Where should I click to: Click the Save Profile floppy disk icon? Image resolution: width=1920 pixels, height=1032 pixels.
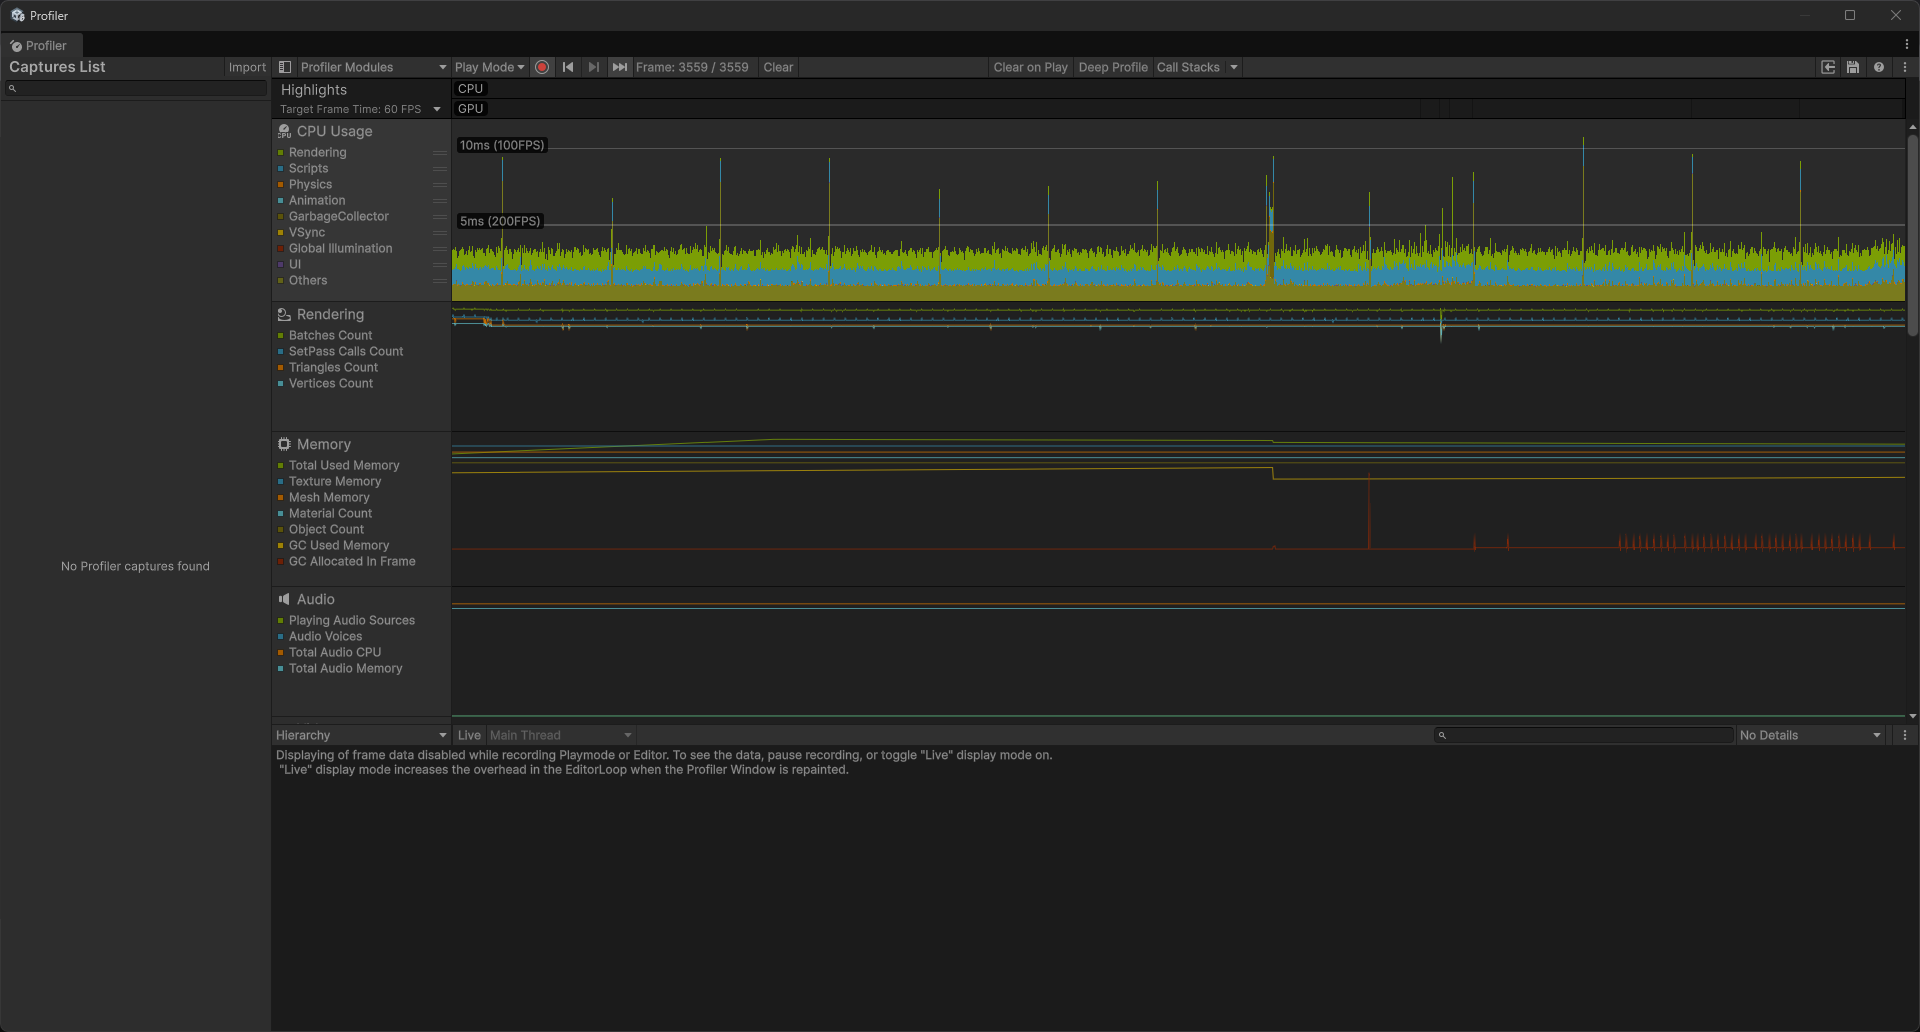pos(1853,67)
